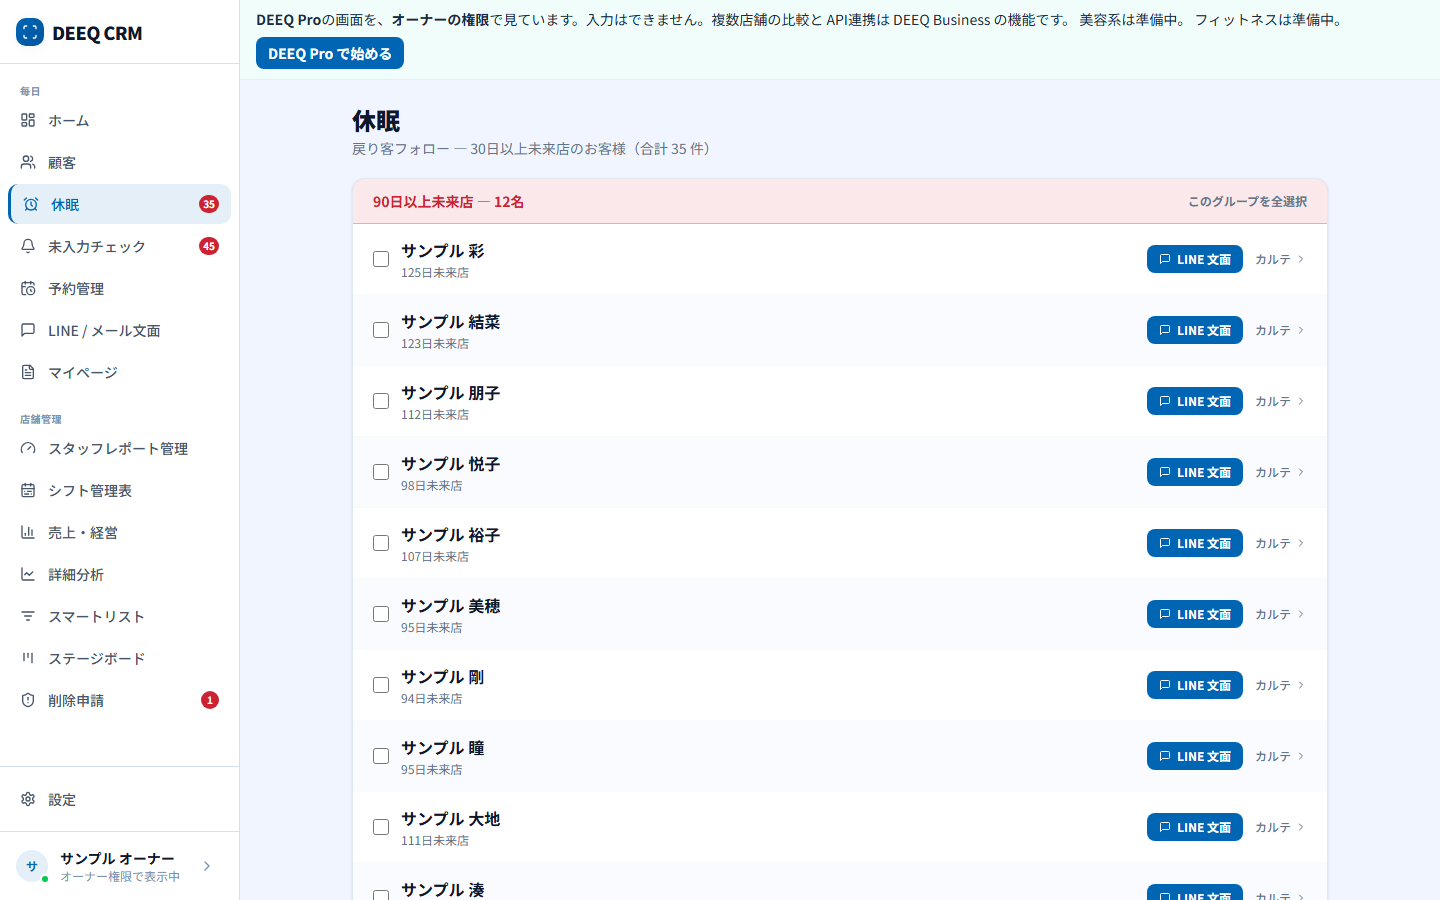Open ステージボード in the sidebar

pyautogui.click(x=119, y=658)
